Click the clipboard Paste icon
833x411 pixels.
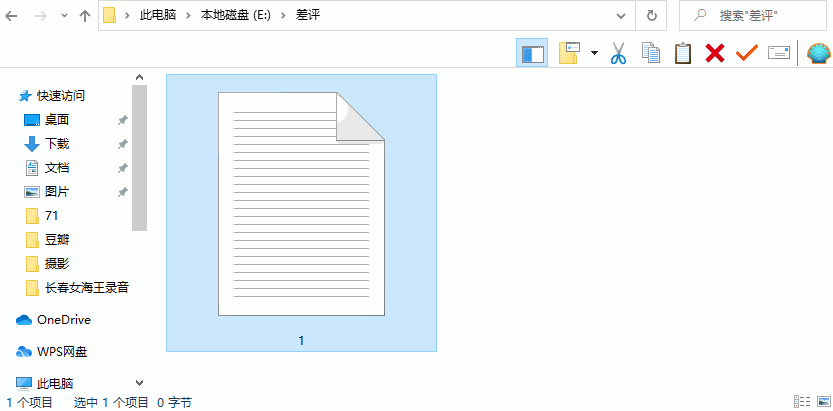coord(682,53)
